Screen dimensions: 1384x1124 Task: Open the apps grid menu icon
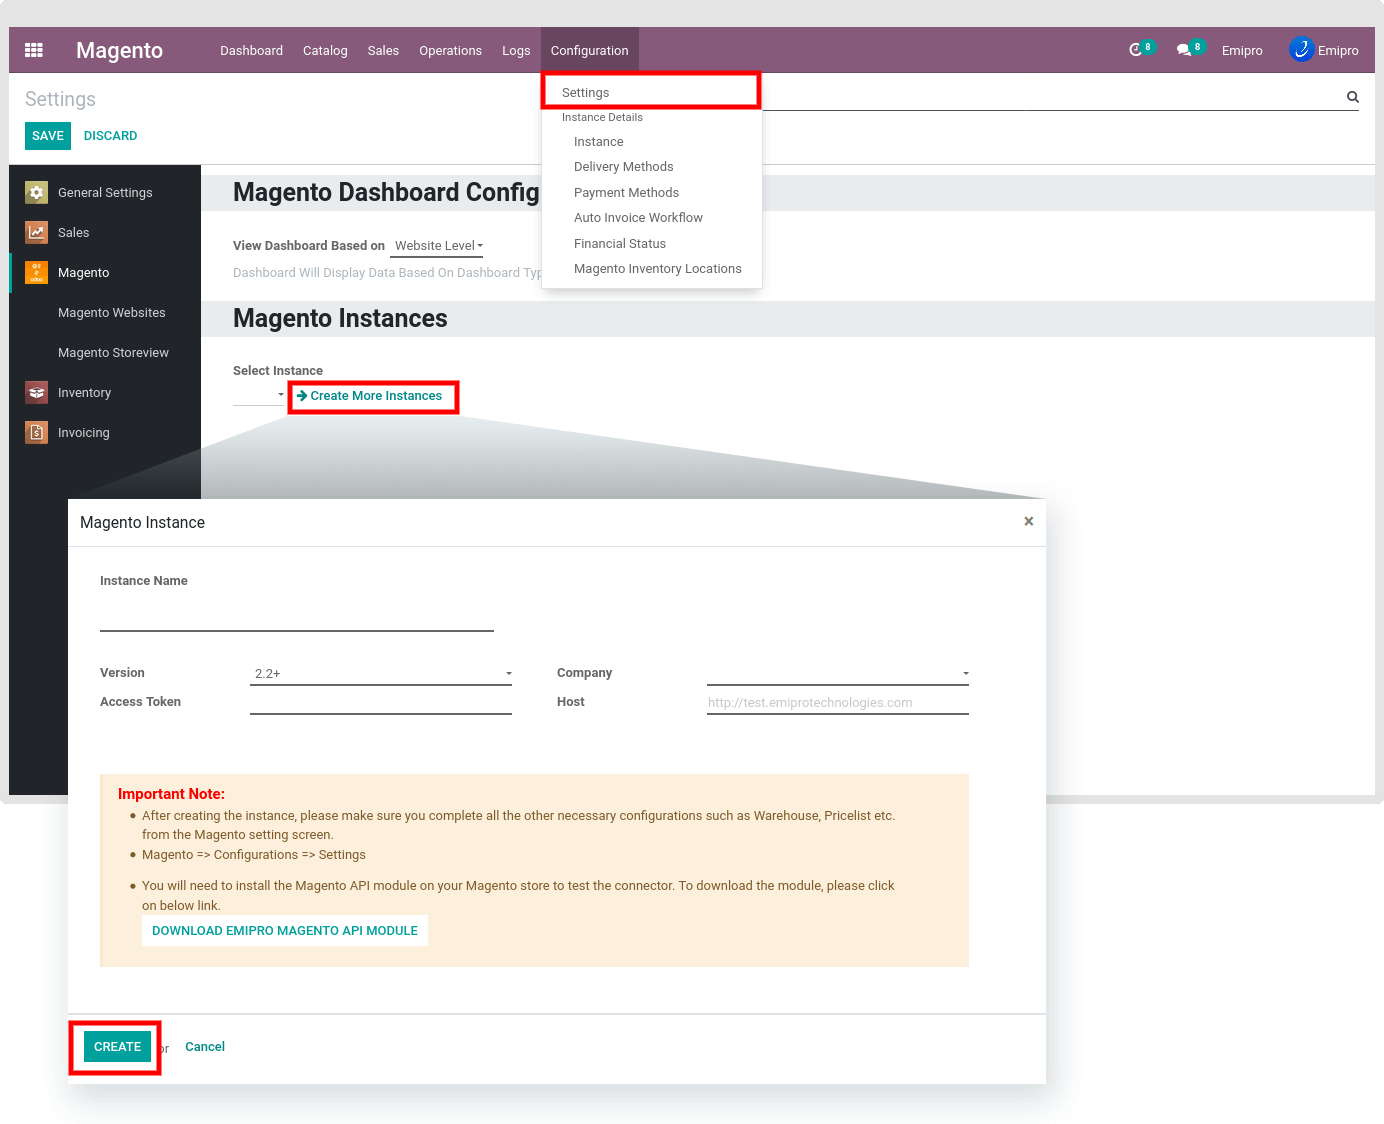coord(34,50)
